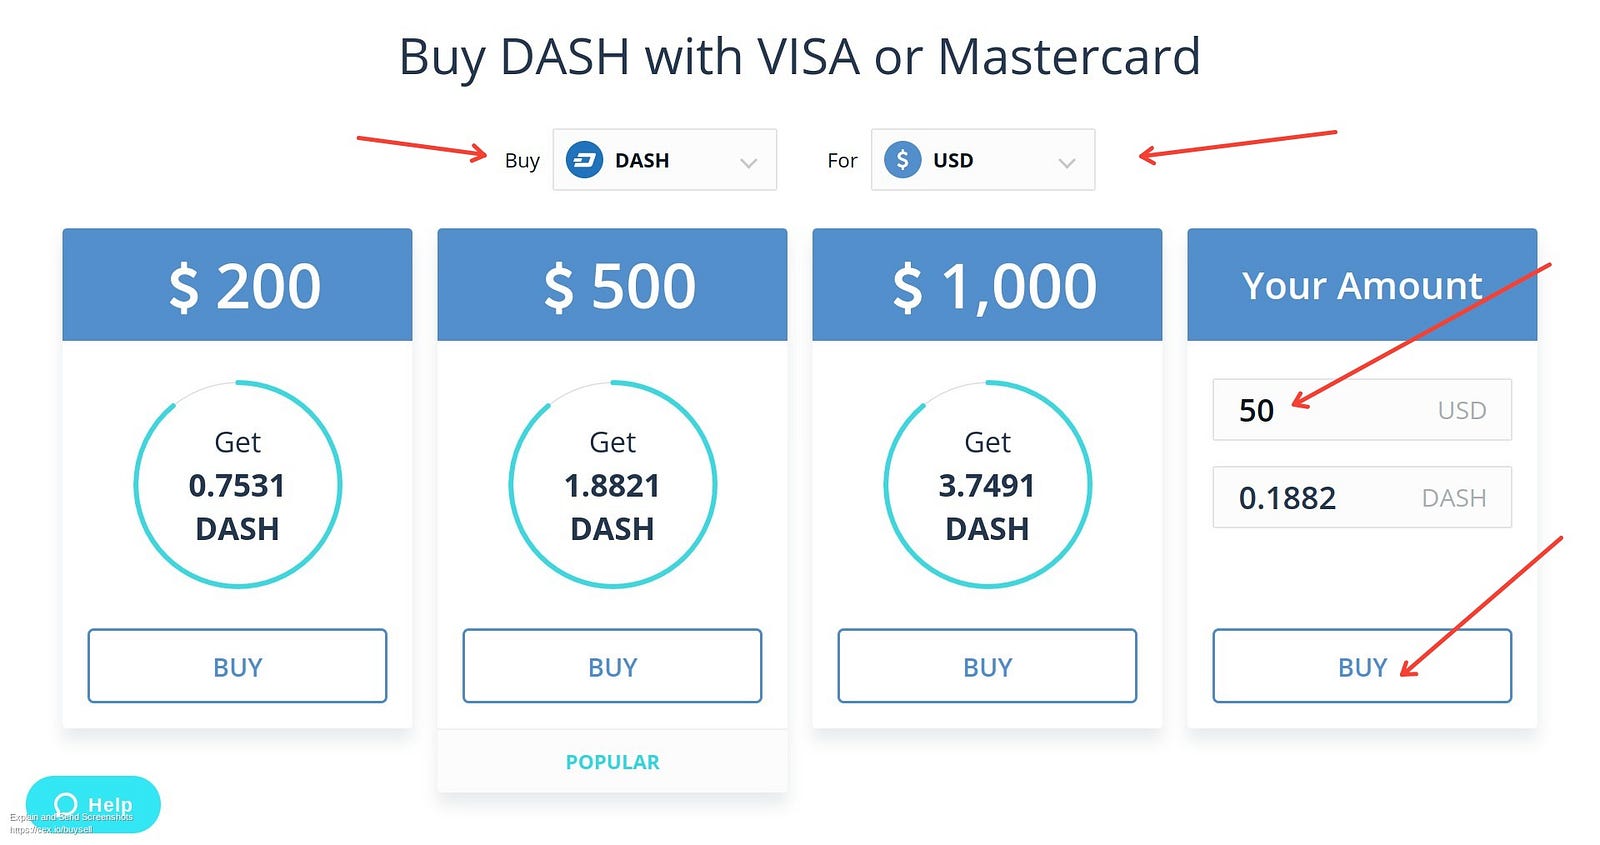This screenshot has width=1600, height=845.
Task: Click BUY under Your Amount
Action: click(1362, 666)
